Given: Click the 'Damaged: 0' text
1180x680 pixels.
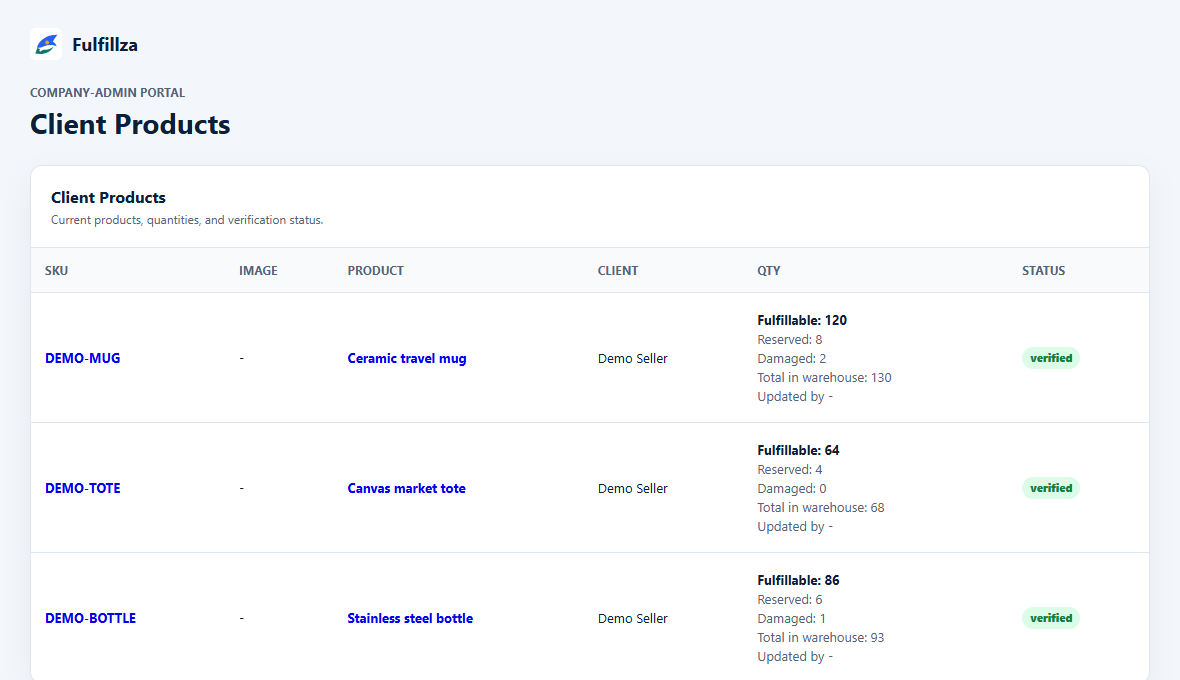Looking at the screenshot, I should (x=792, y=489).
